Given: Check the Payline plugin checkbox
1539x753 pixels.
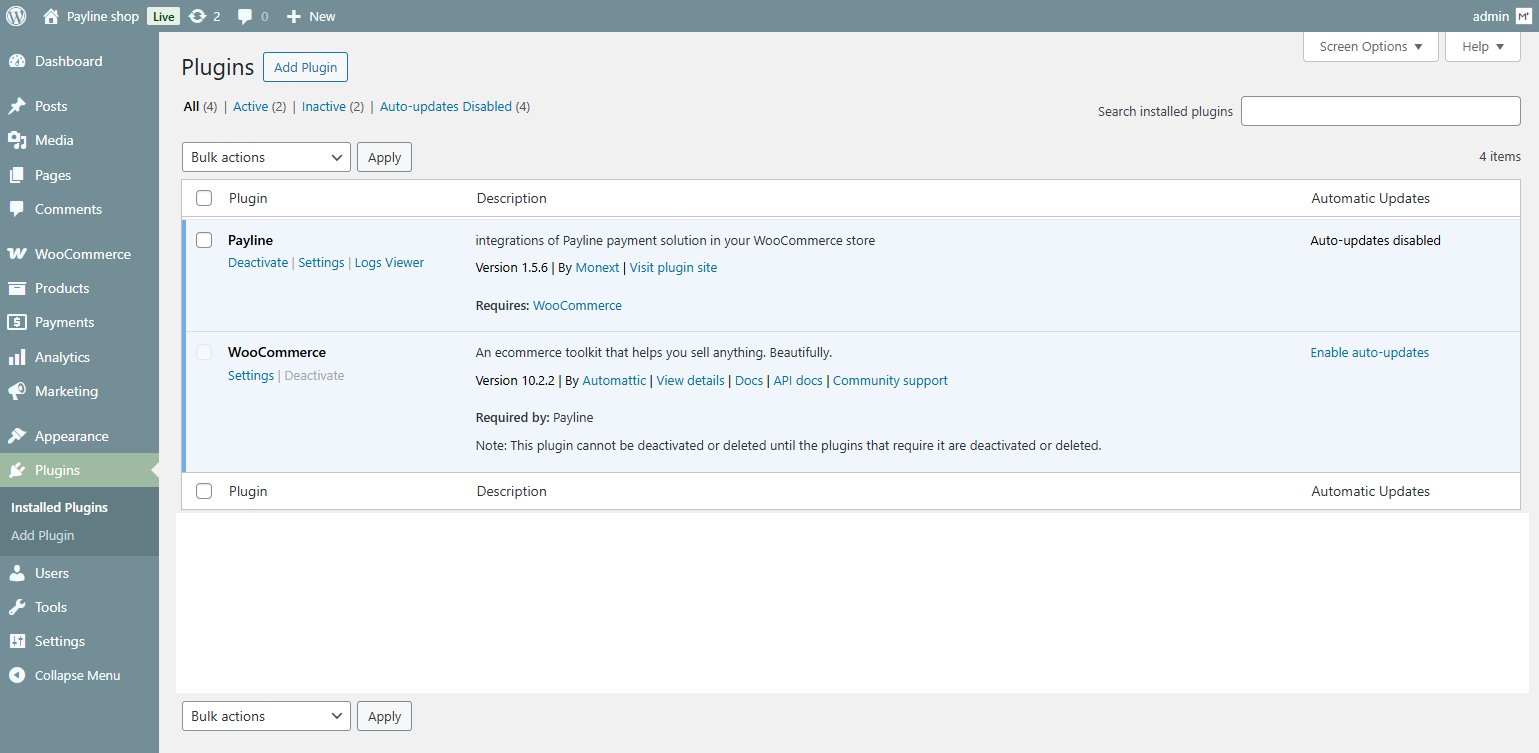Looking at the screenshot, I should [x=204, y=240].
